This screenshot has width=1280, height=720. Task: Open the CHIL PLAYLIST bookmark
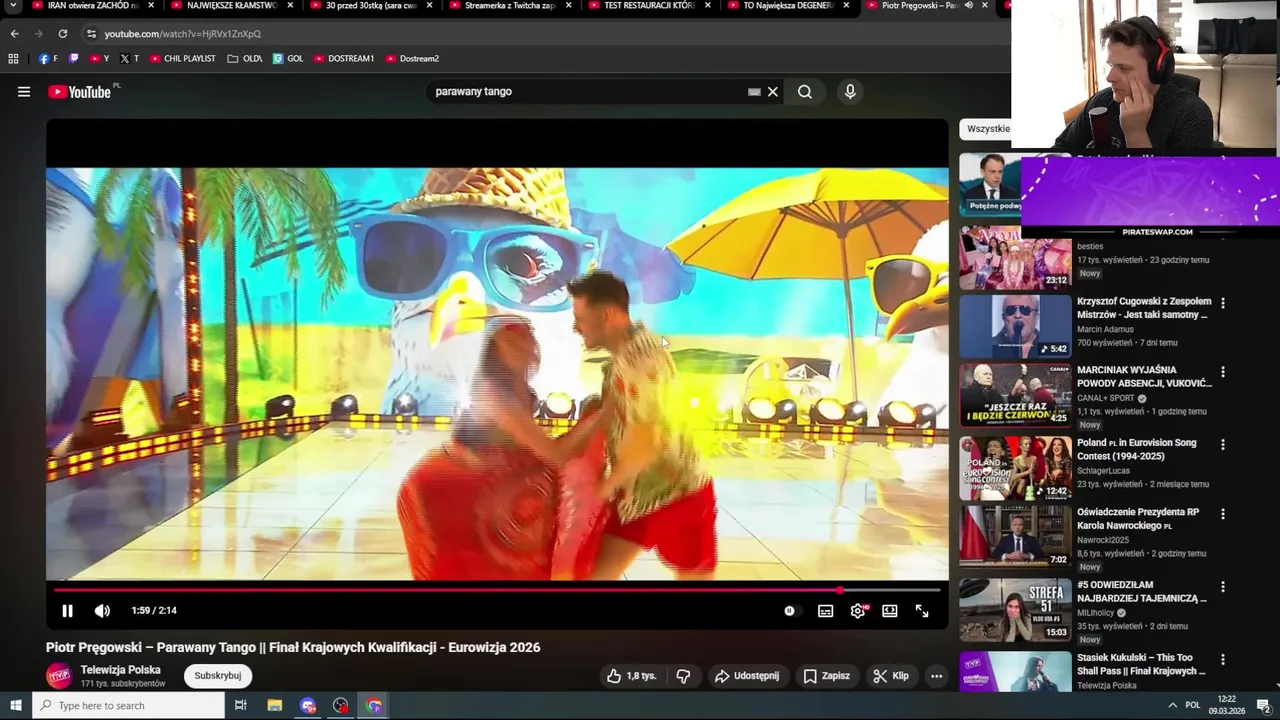pyautogui.click(x=182, y=59)
